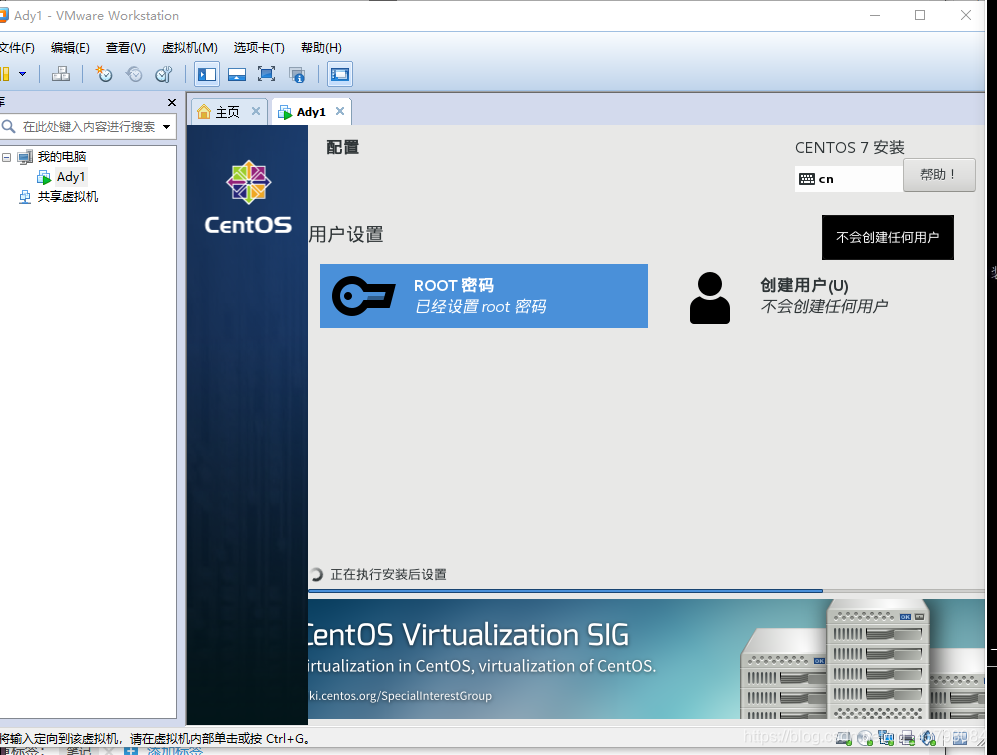Screen dimensions: 997x755
Task: Close the library side panel
Action: pyautogui.click(x=172, y=102)
